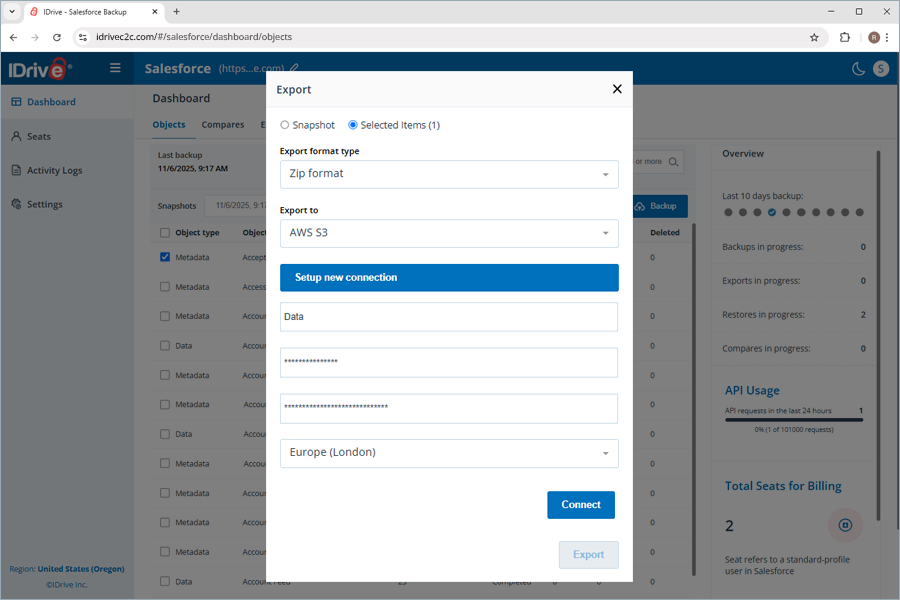Open Export to AWS S3 dropdown
900x600 pixels.
pos(449,233)
